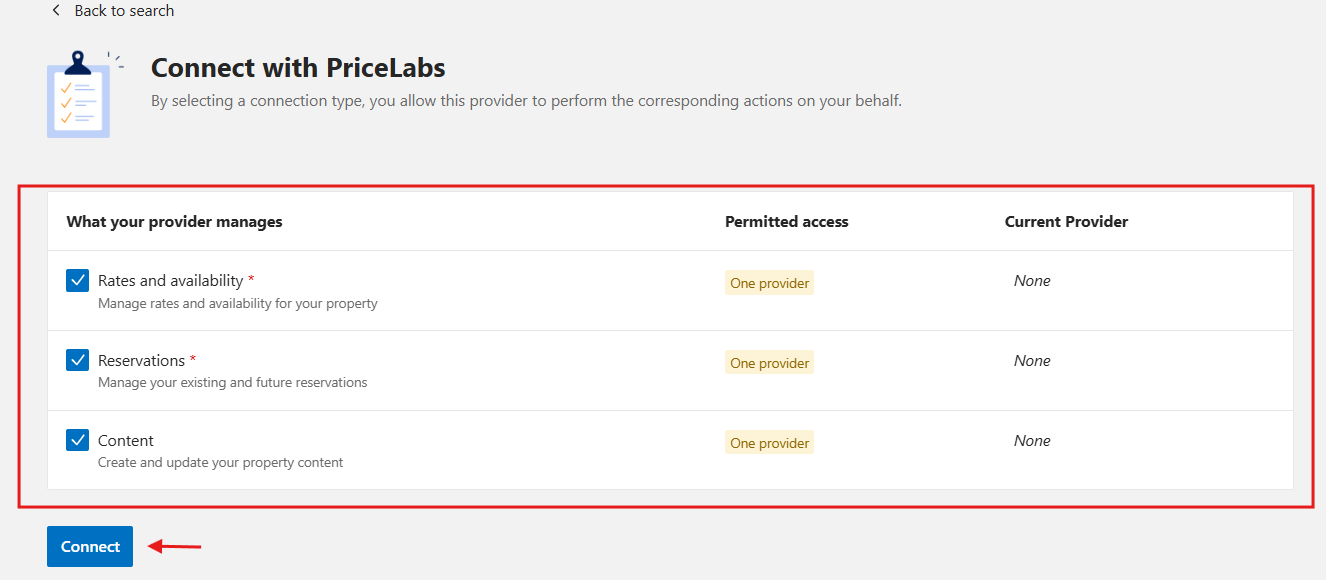Click One provider badge for Reservations row
1326x580 pixels.
[769, 363]
